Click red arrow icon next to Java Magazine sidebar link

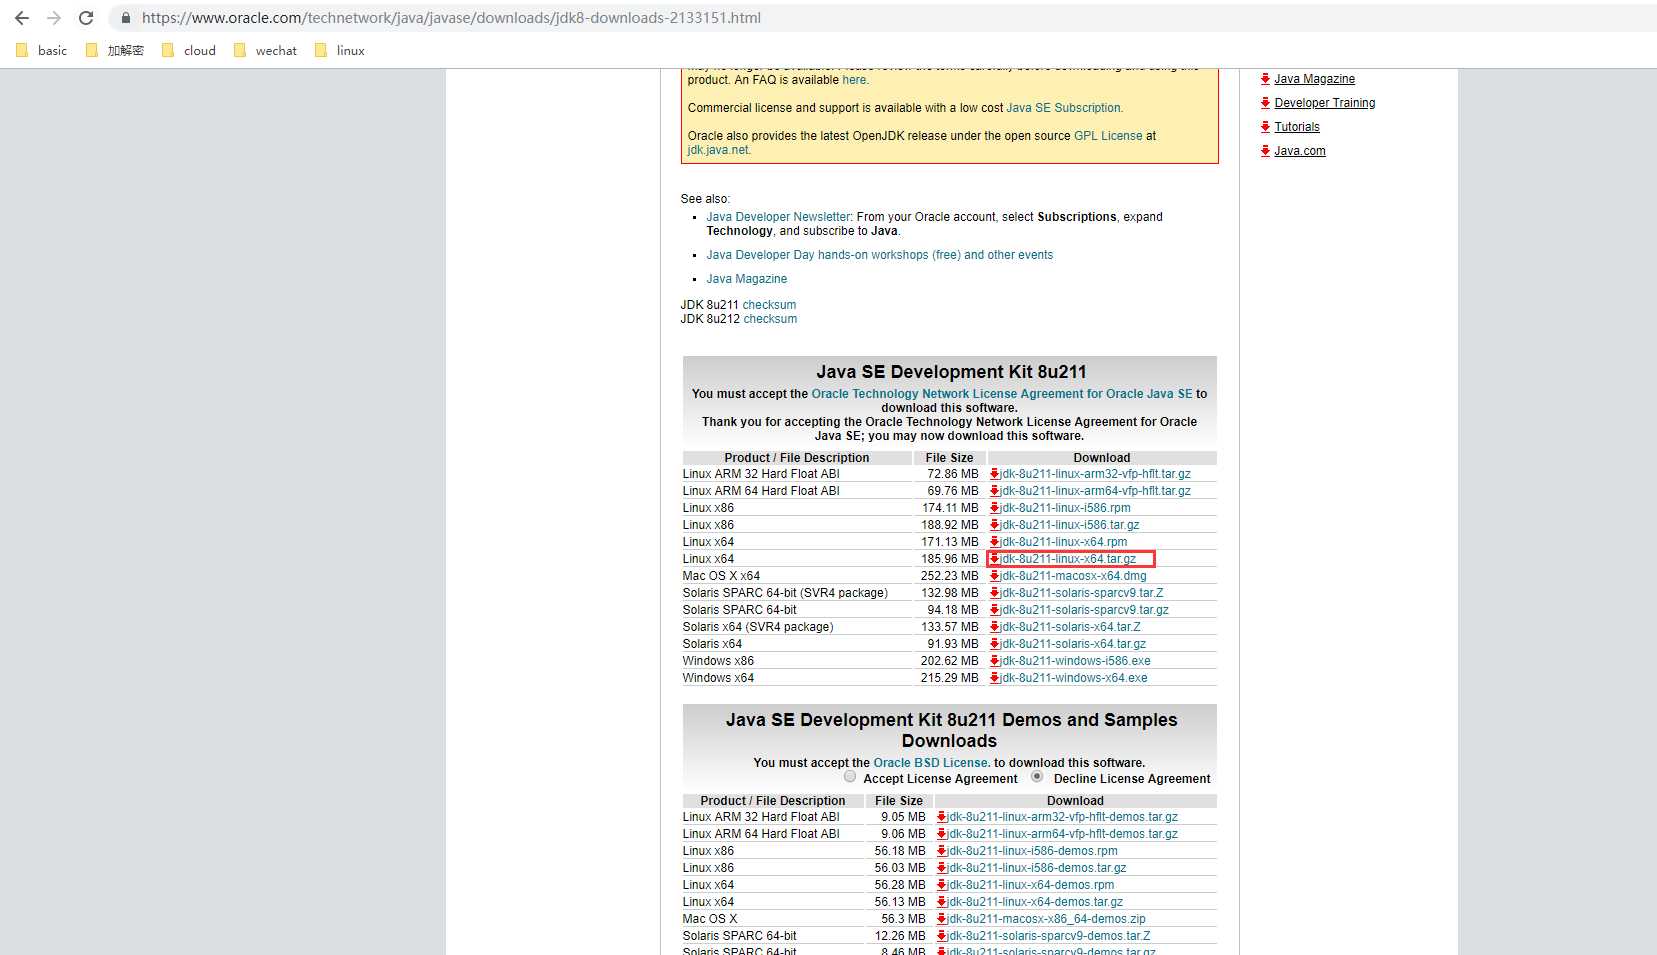point(1265,79)
